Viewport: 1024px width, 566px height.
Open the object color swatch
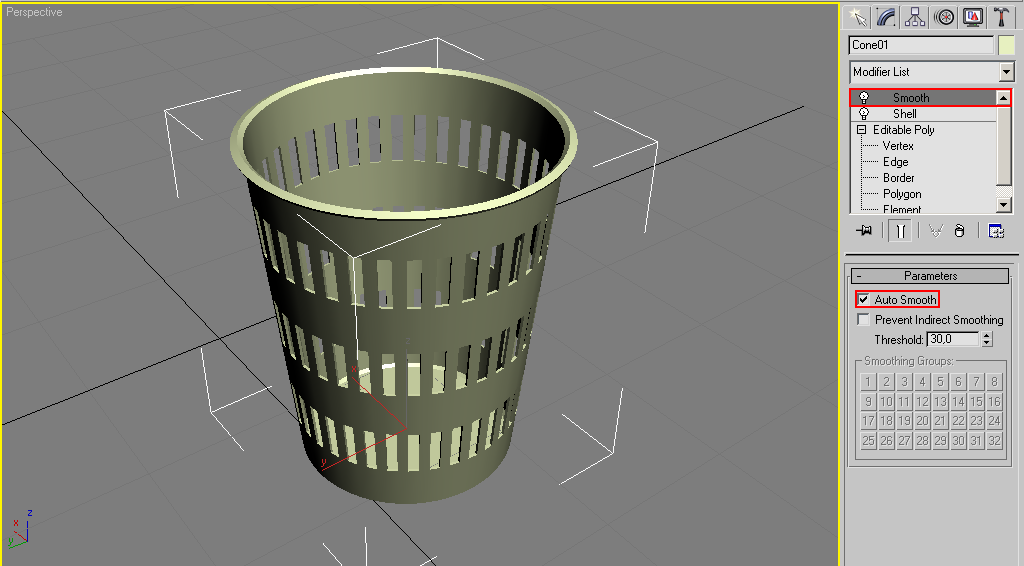pos(1006,45)
